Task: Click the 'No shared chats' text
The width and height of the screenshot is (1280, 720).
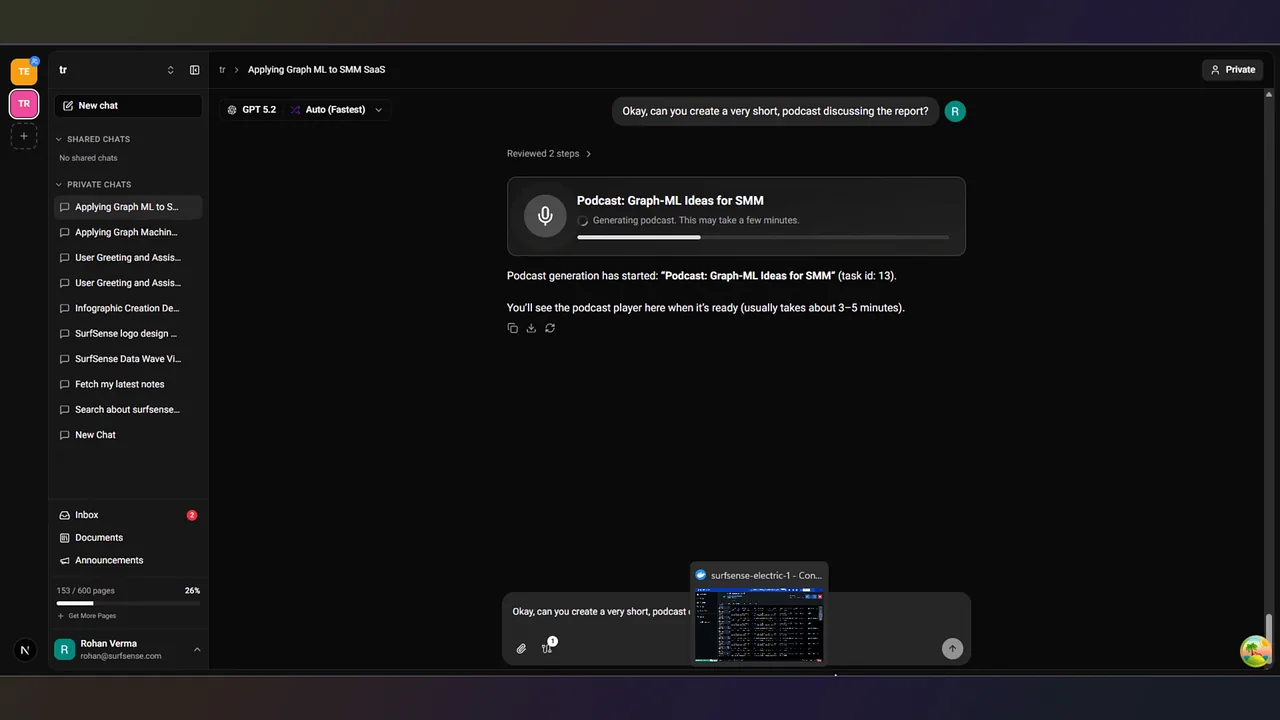Action: (88, 158)
